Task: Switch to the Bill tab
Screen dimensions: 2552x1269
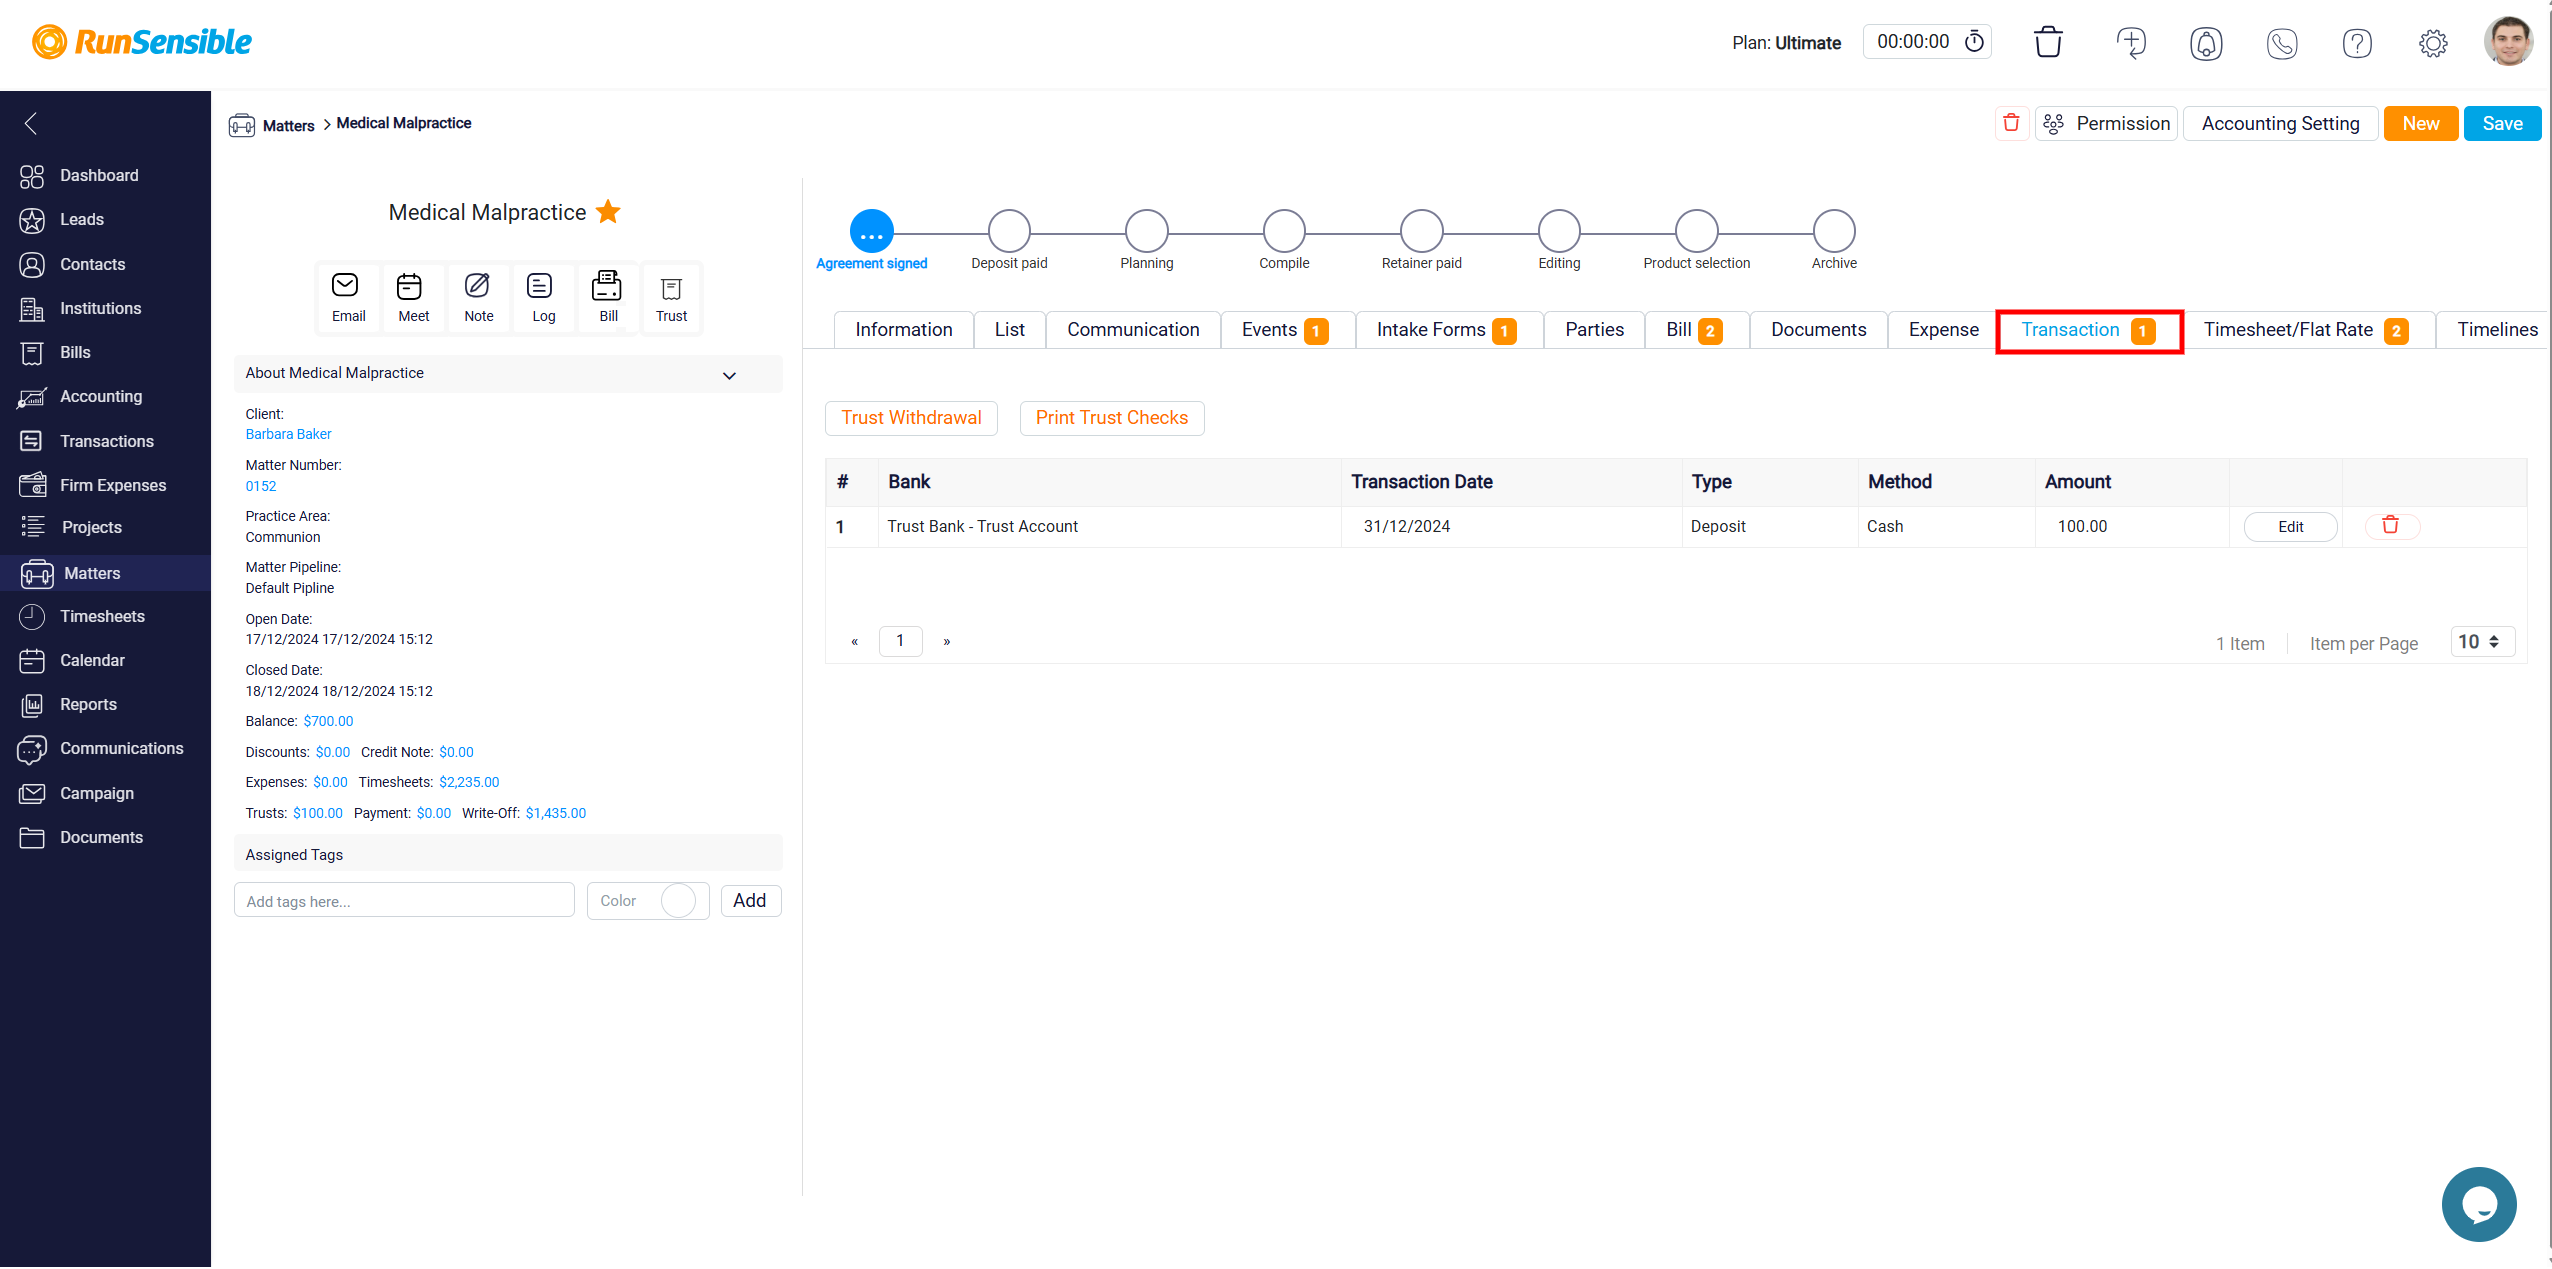Action: pyautogui.click(x=1695, y=330)
